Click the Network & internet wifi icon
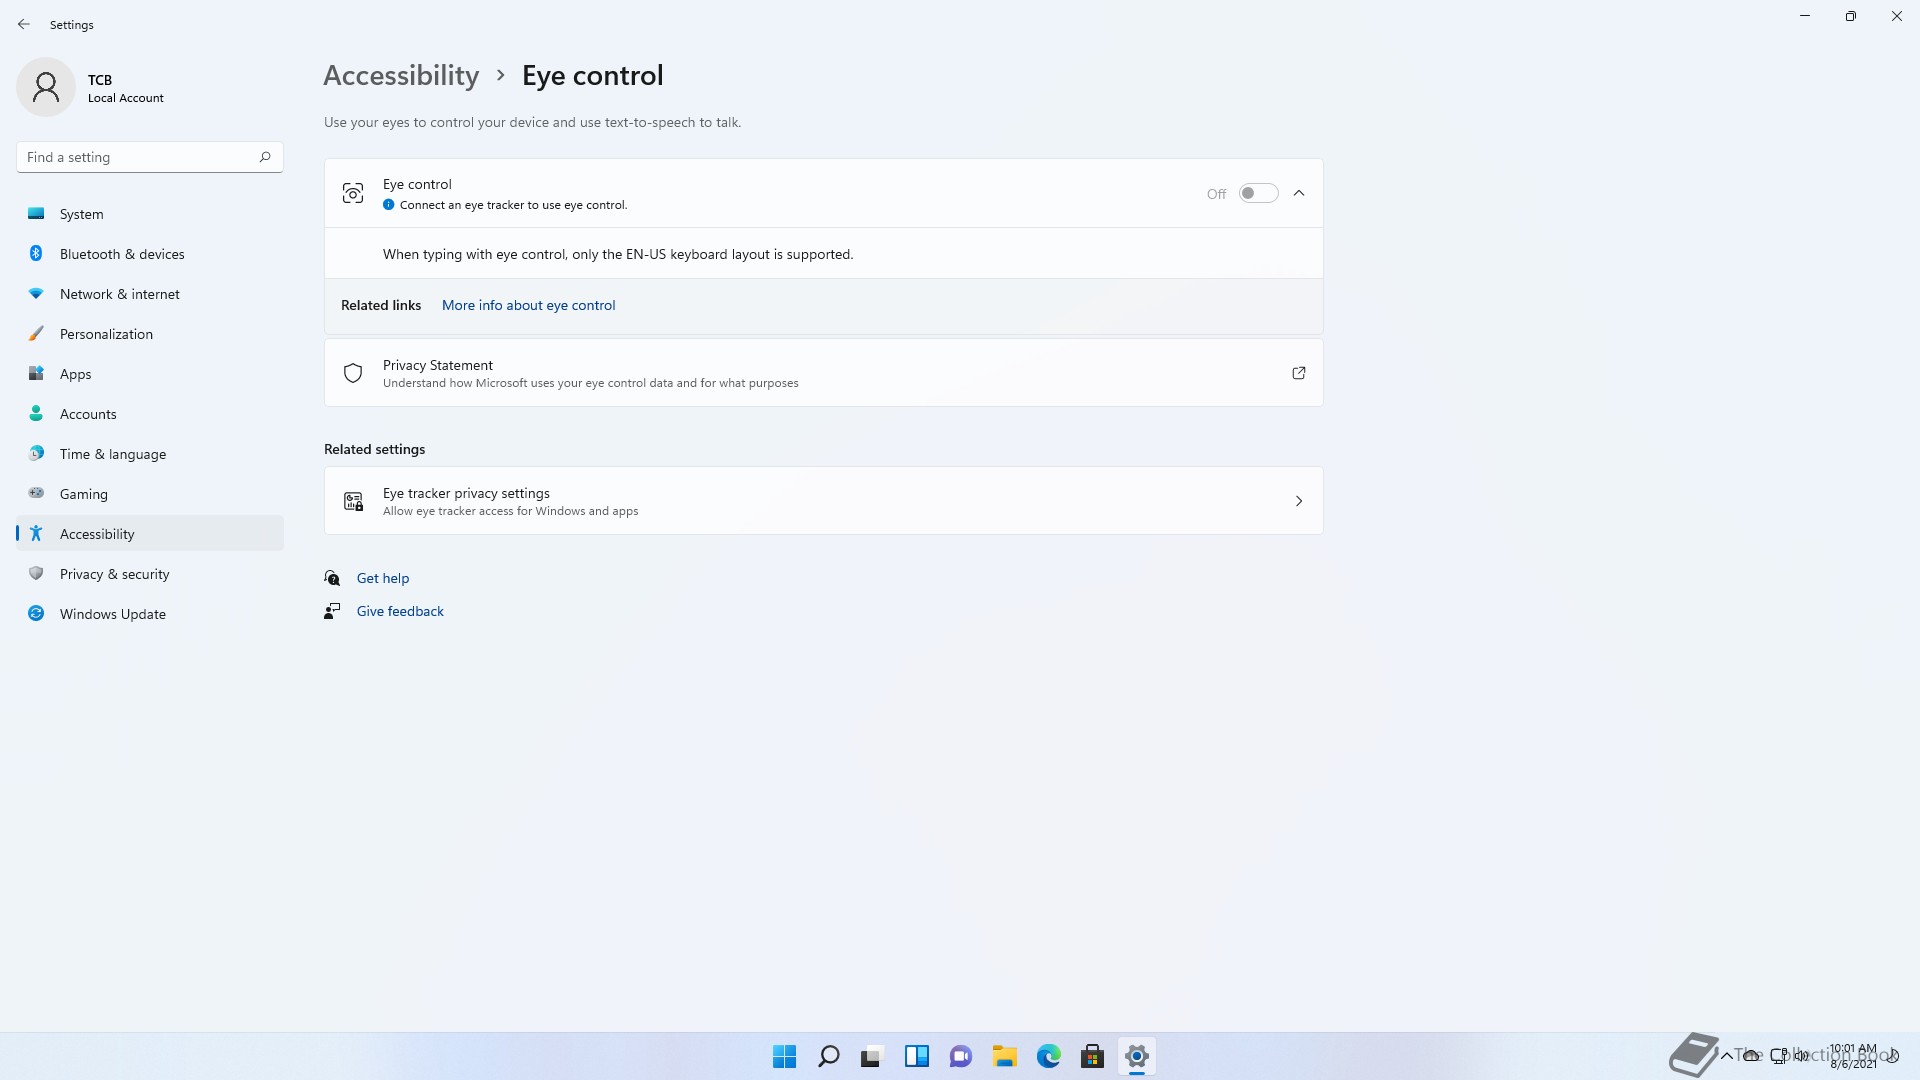This screenshot has width=1920, height=1080. [36, 294]
